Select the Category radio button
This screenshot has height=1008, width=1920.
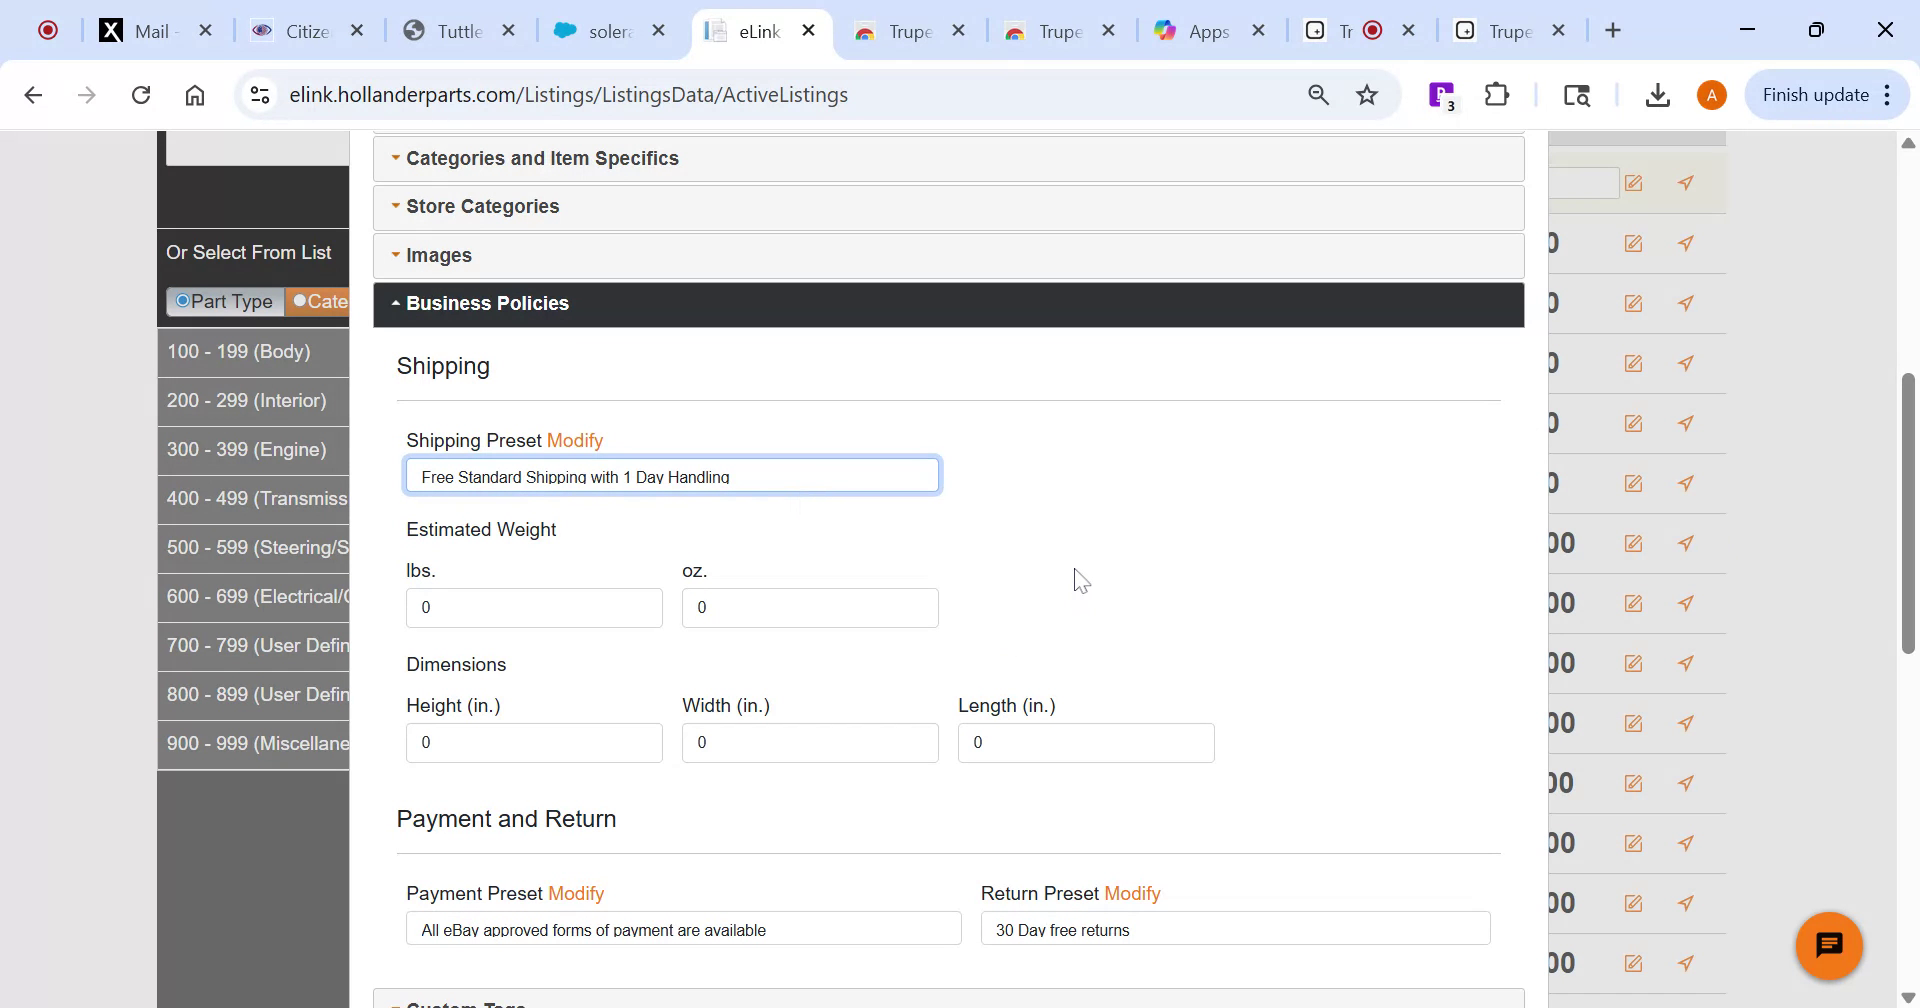(x=300, y=301)
